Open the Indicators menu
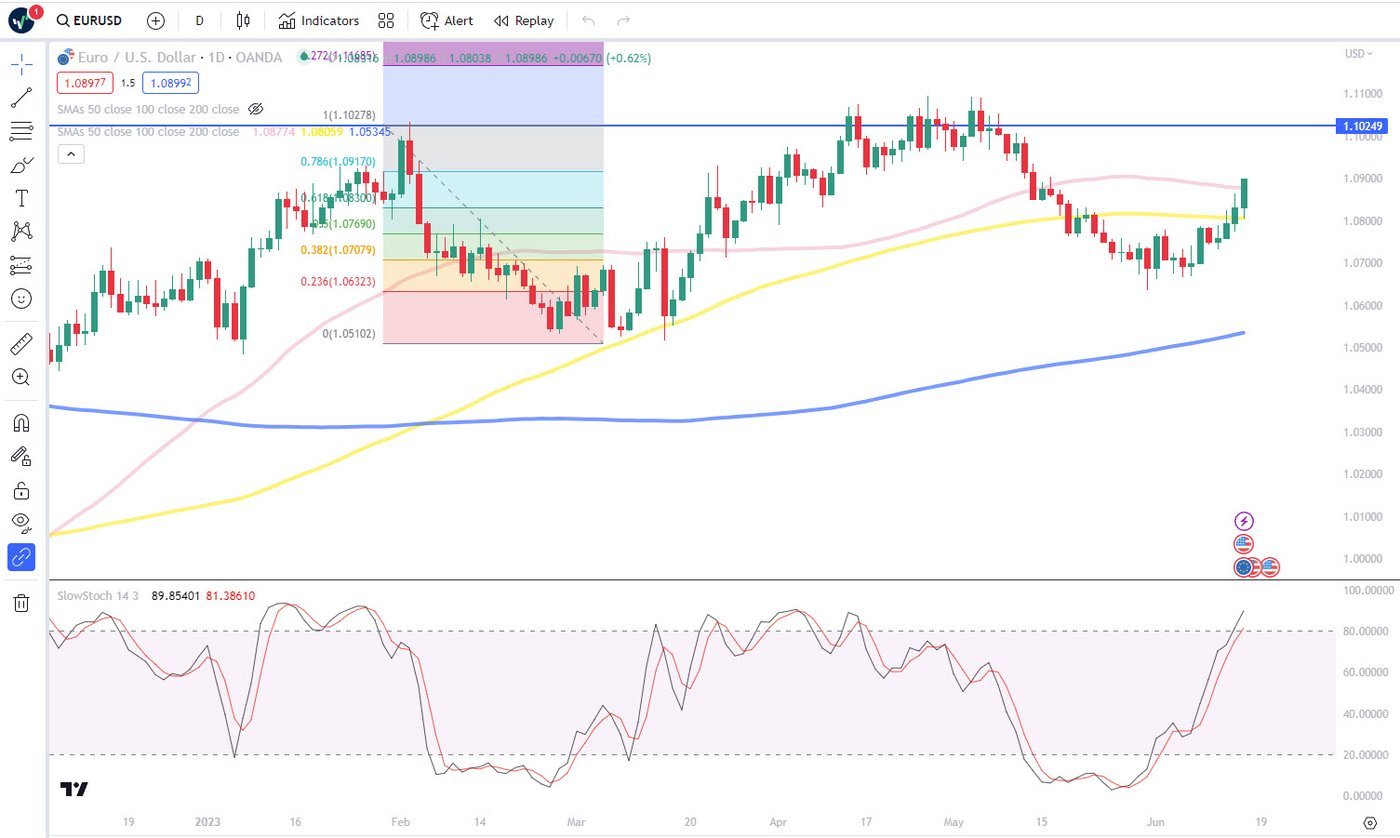The width and height of the screenshot is (1400, 838). pos(319,20)
